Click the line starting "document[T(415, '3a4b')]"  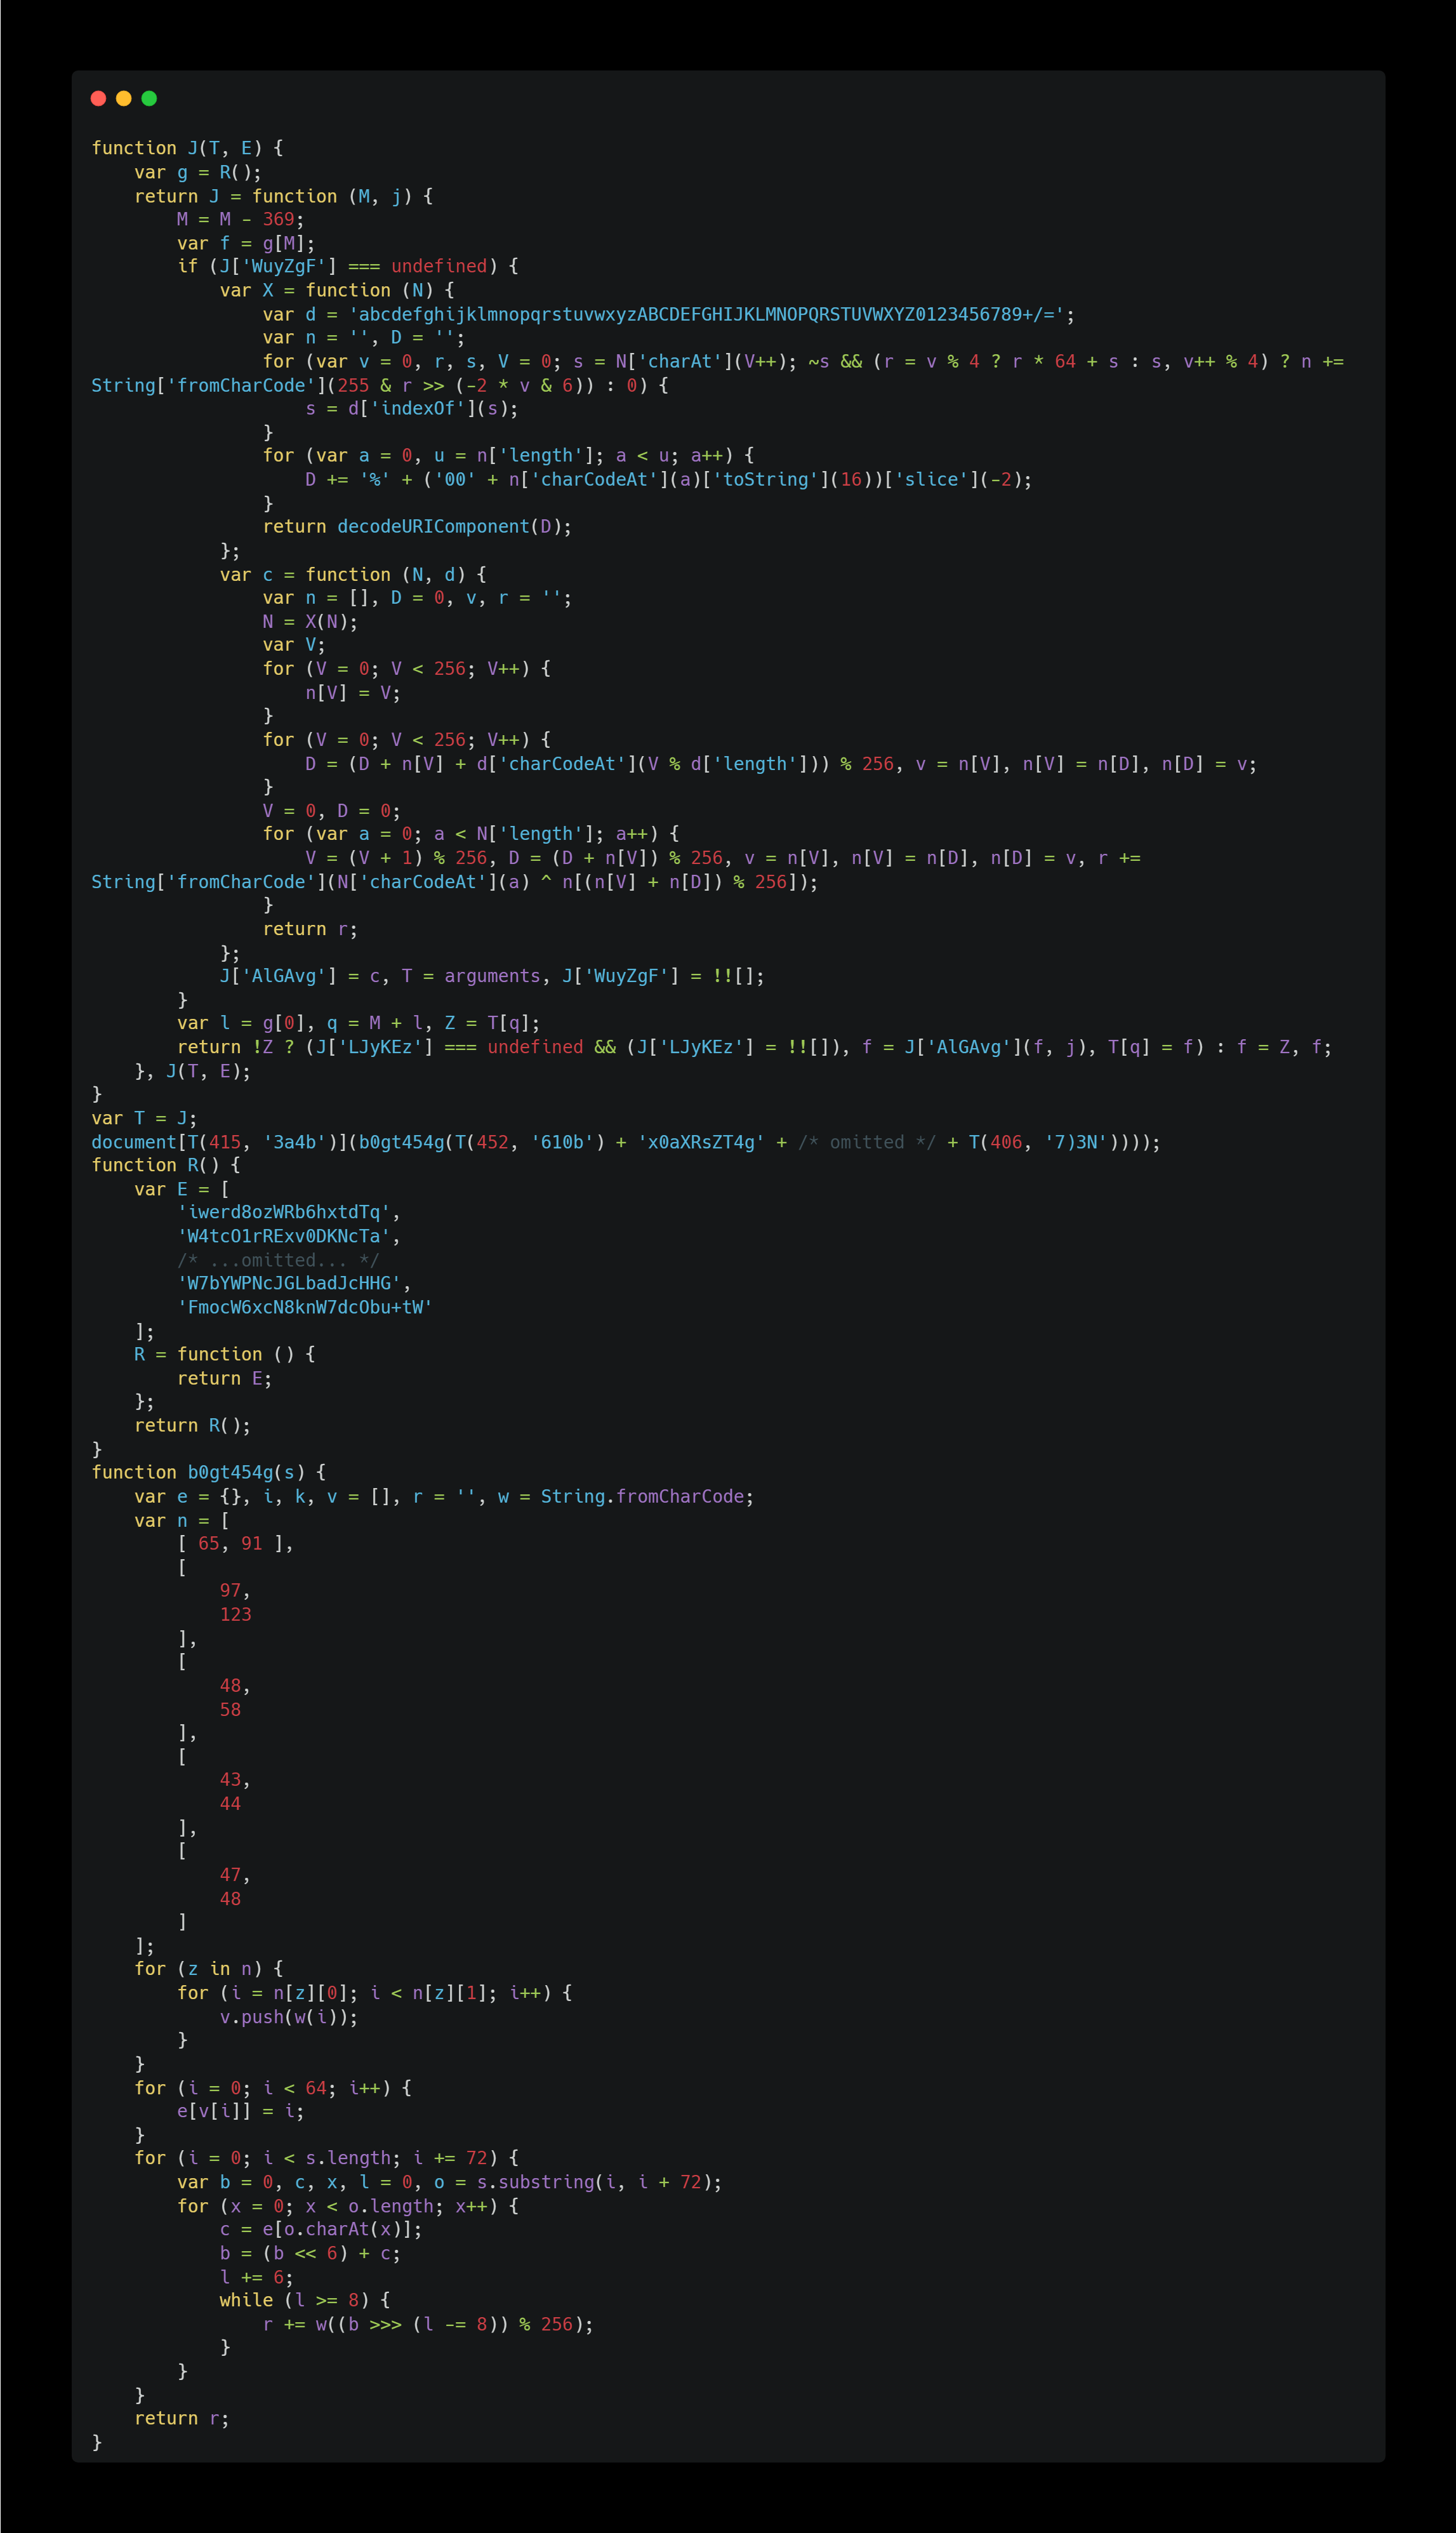[626, 1142]
